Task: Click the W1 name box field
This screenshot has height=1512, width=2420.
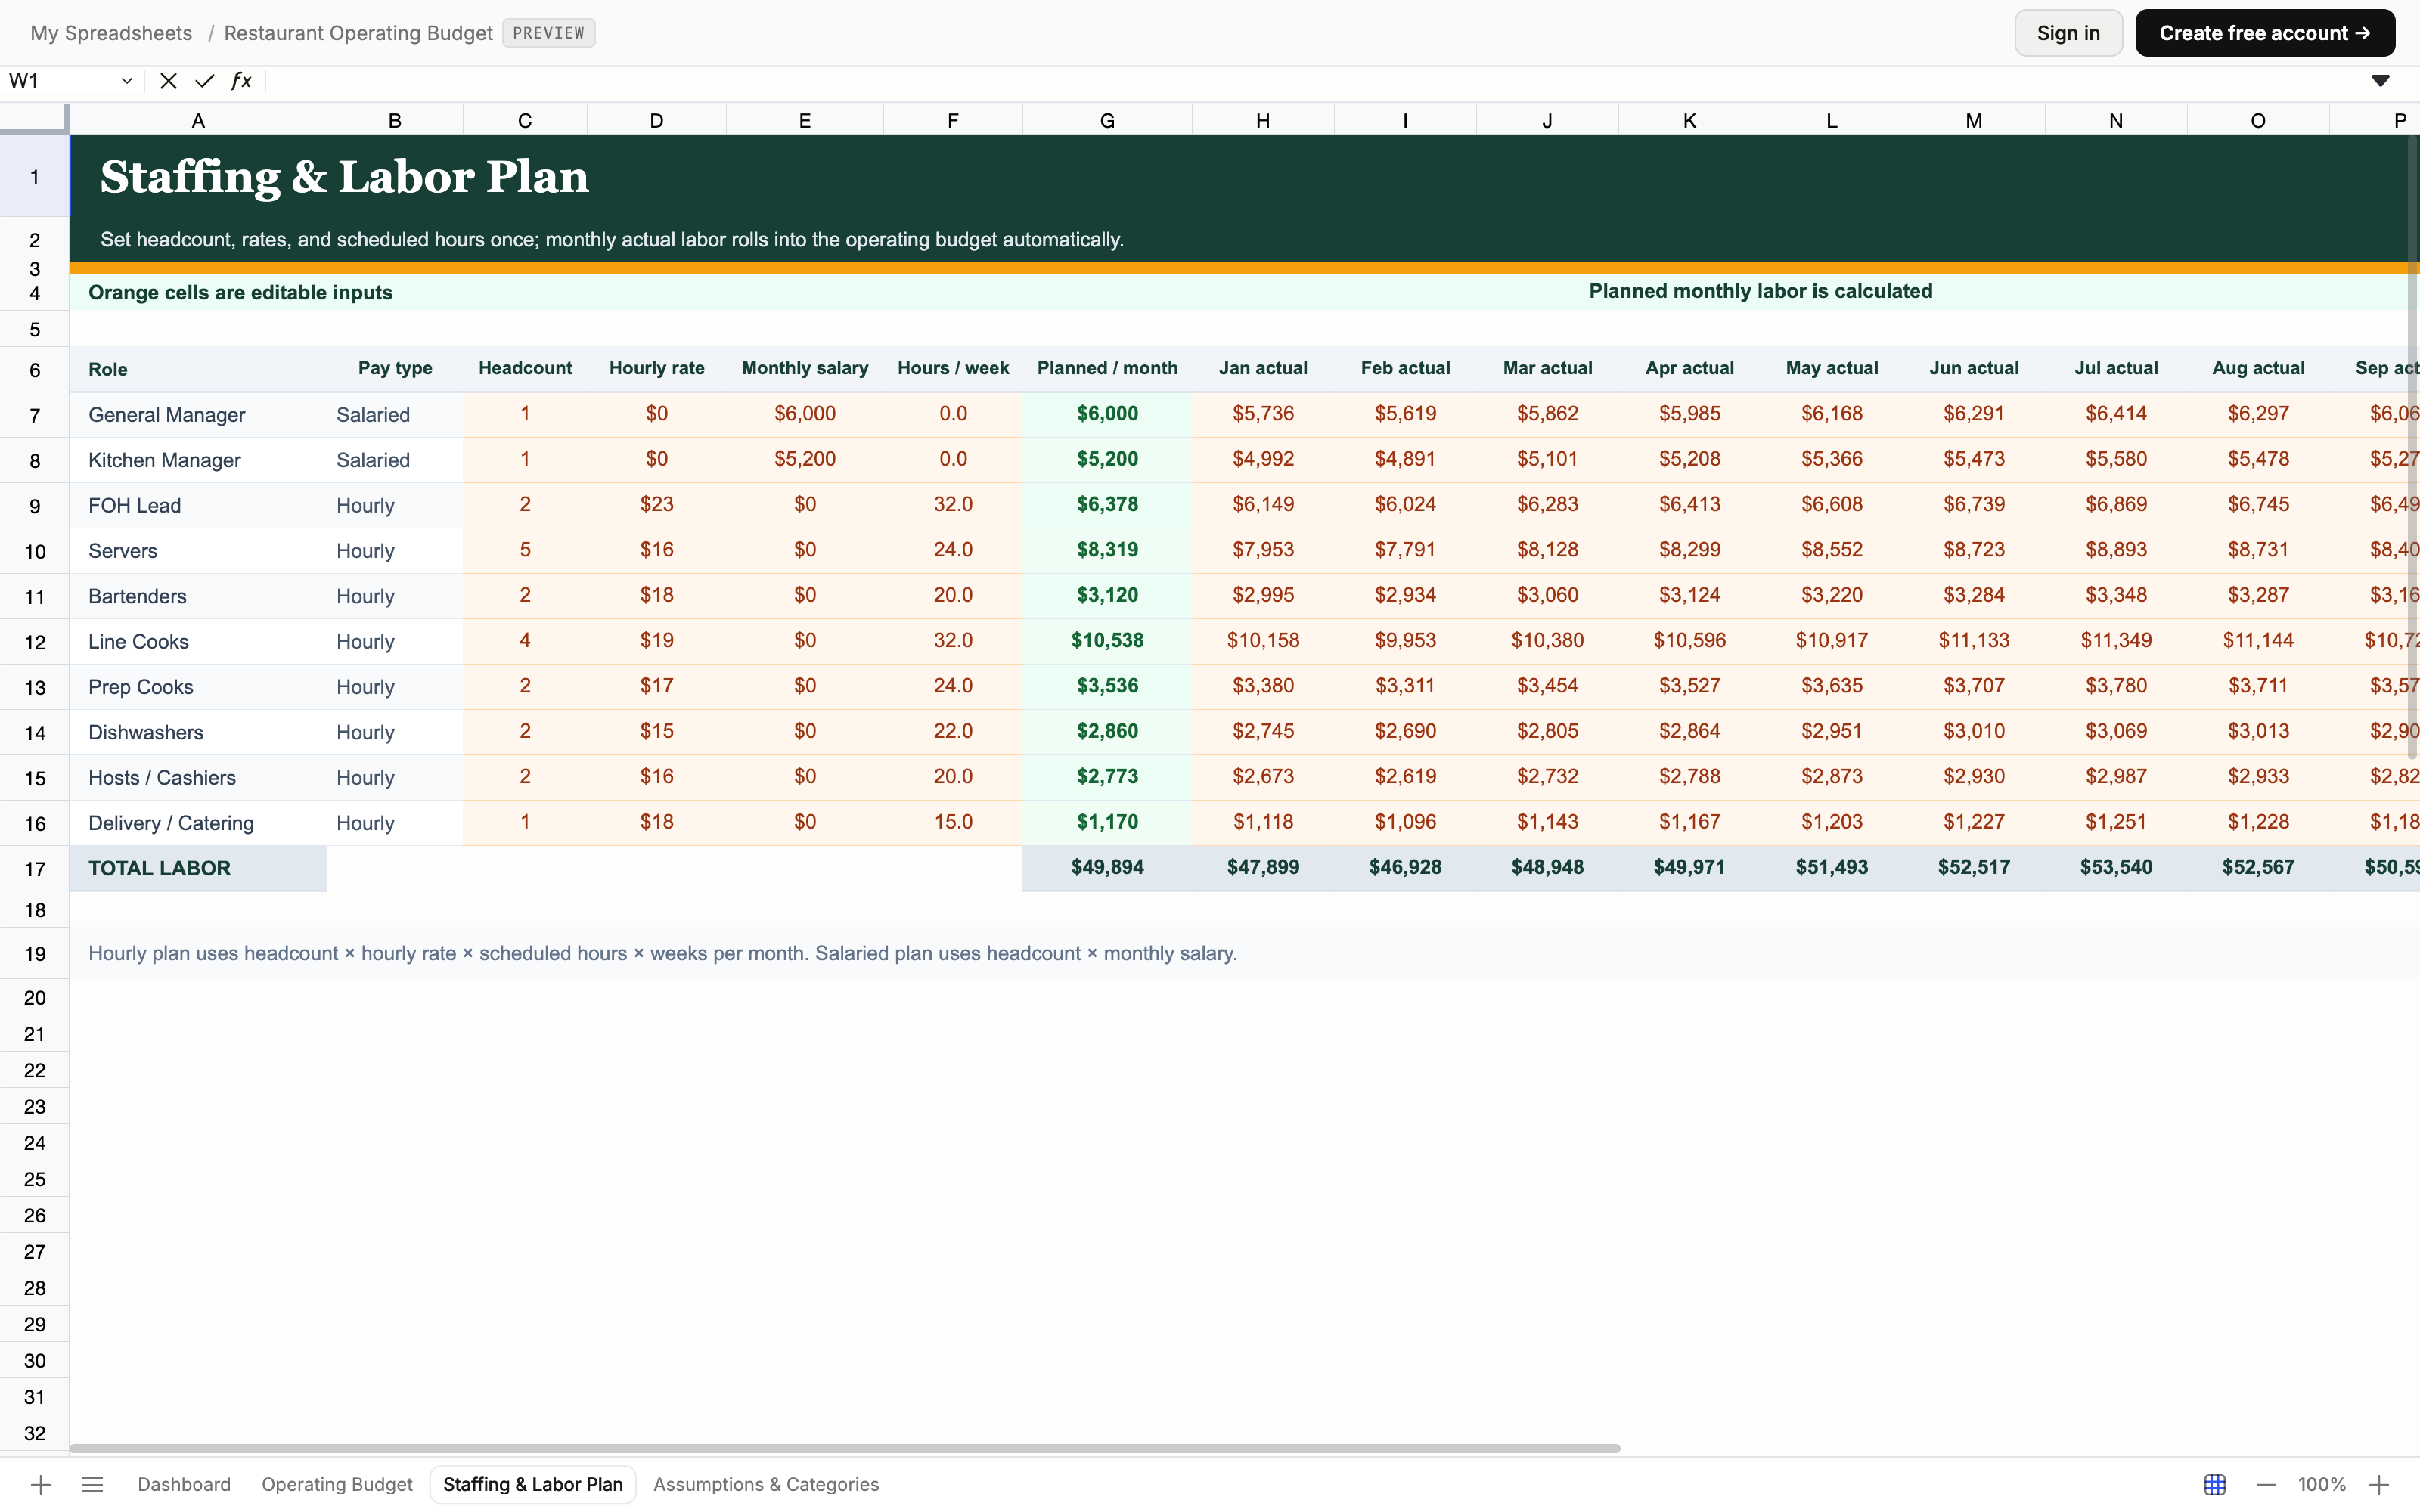Action: (60, 81)
